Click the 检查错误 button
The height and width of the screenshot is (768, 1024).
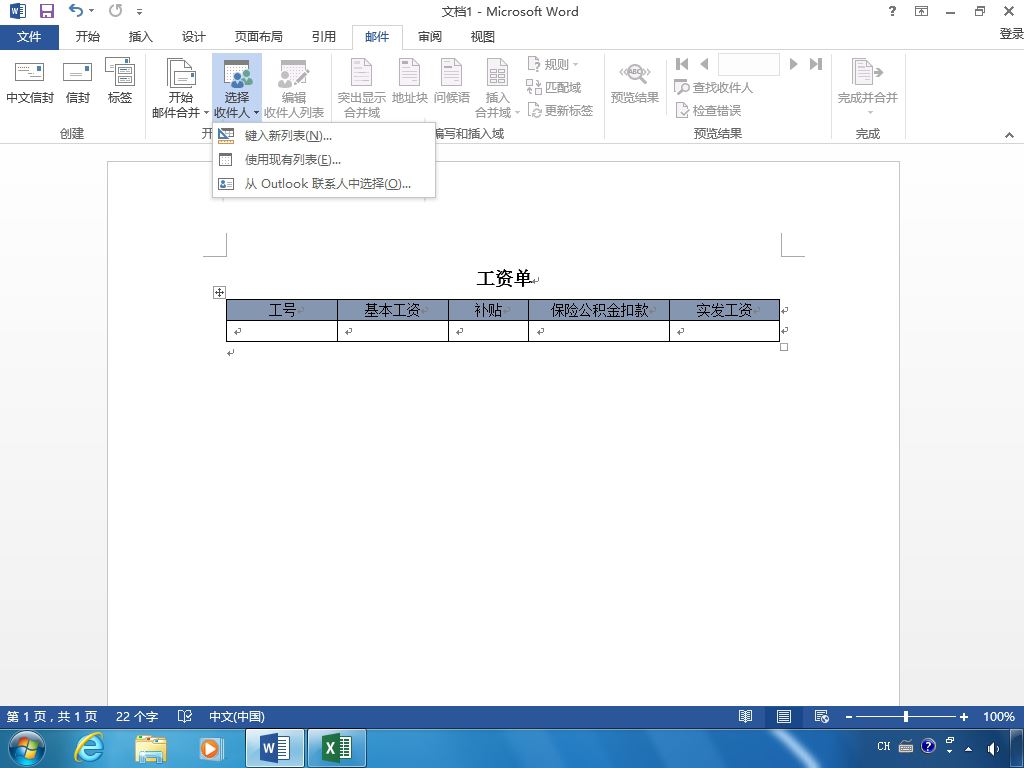(708, 111)
